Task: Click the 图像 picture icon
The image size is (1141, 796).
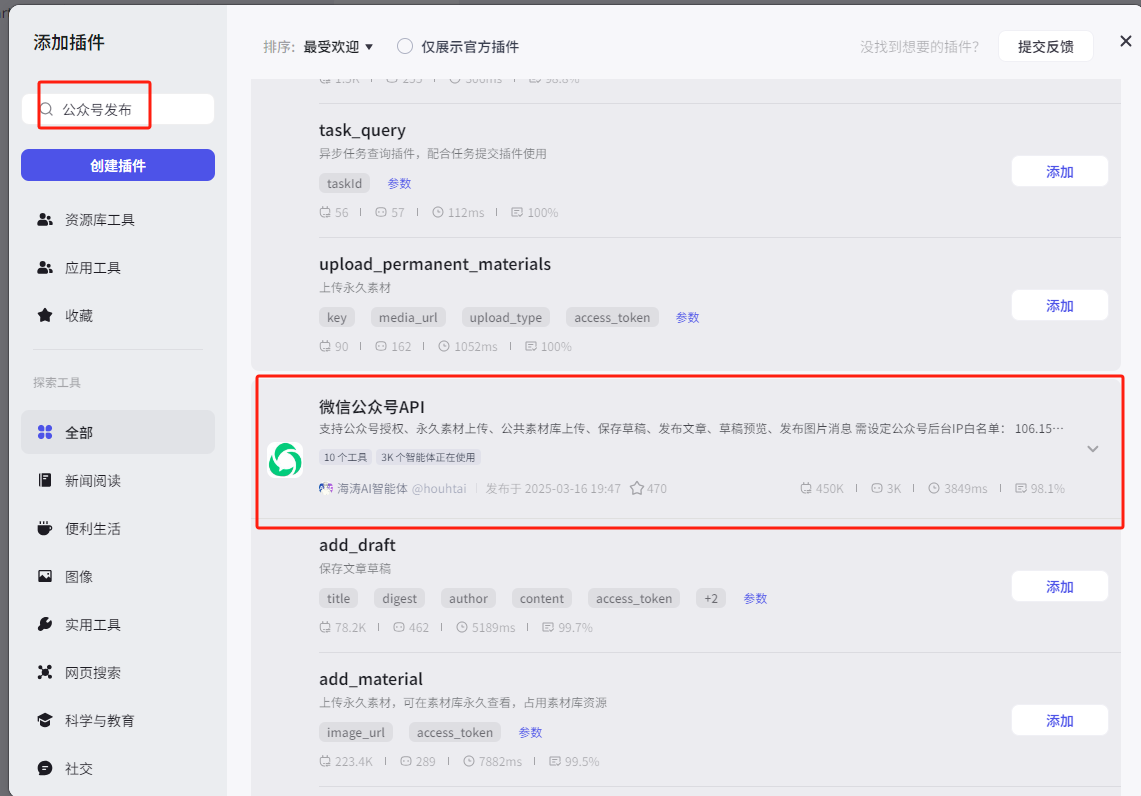Action: point(45,576)
